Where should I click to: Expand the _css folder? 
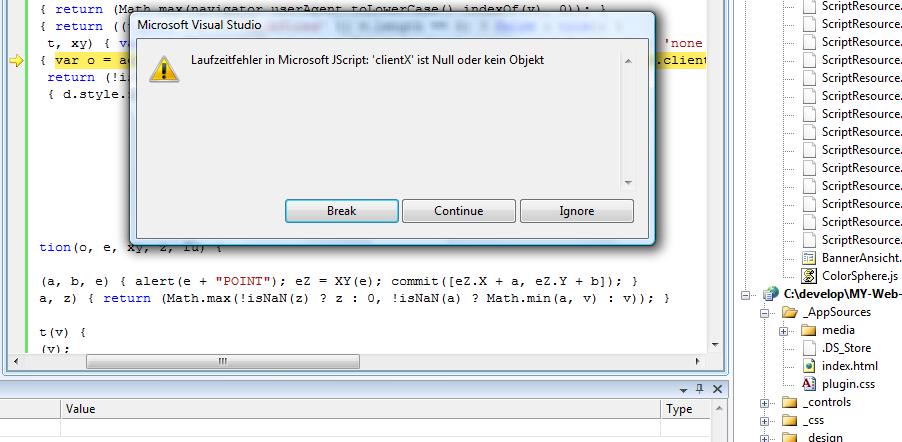pyautogui.click(x=765, y=420)
